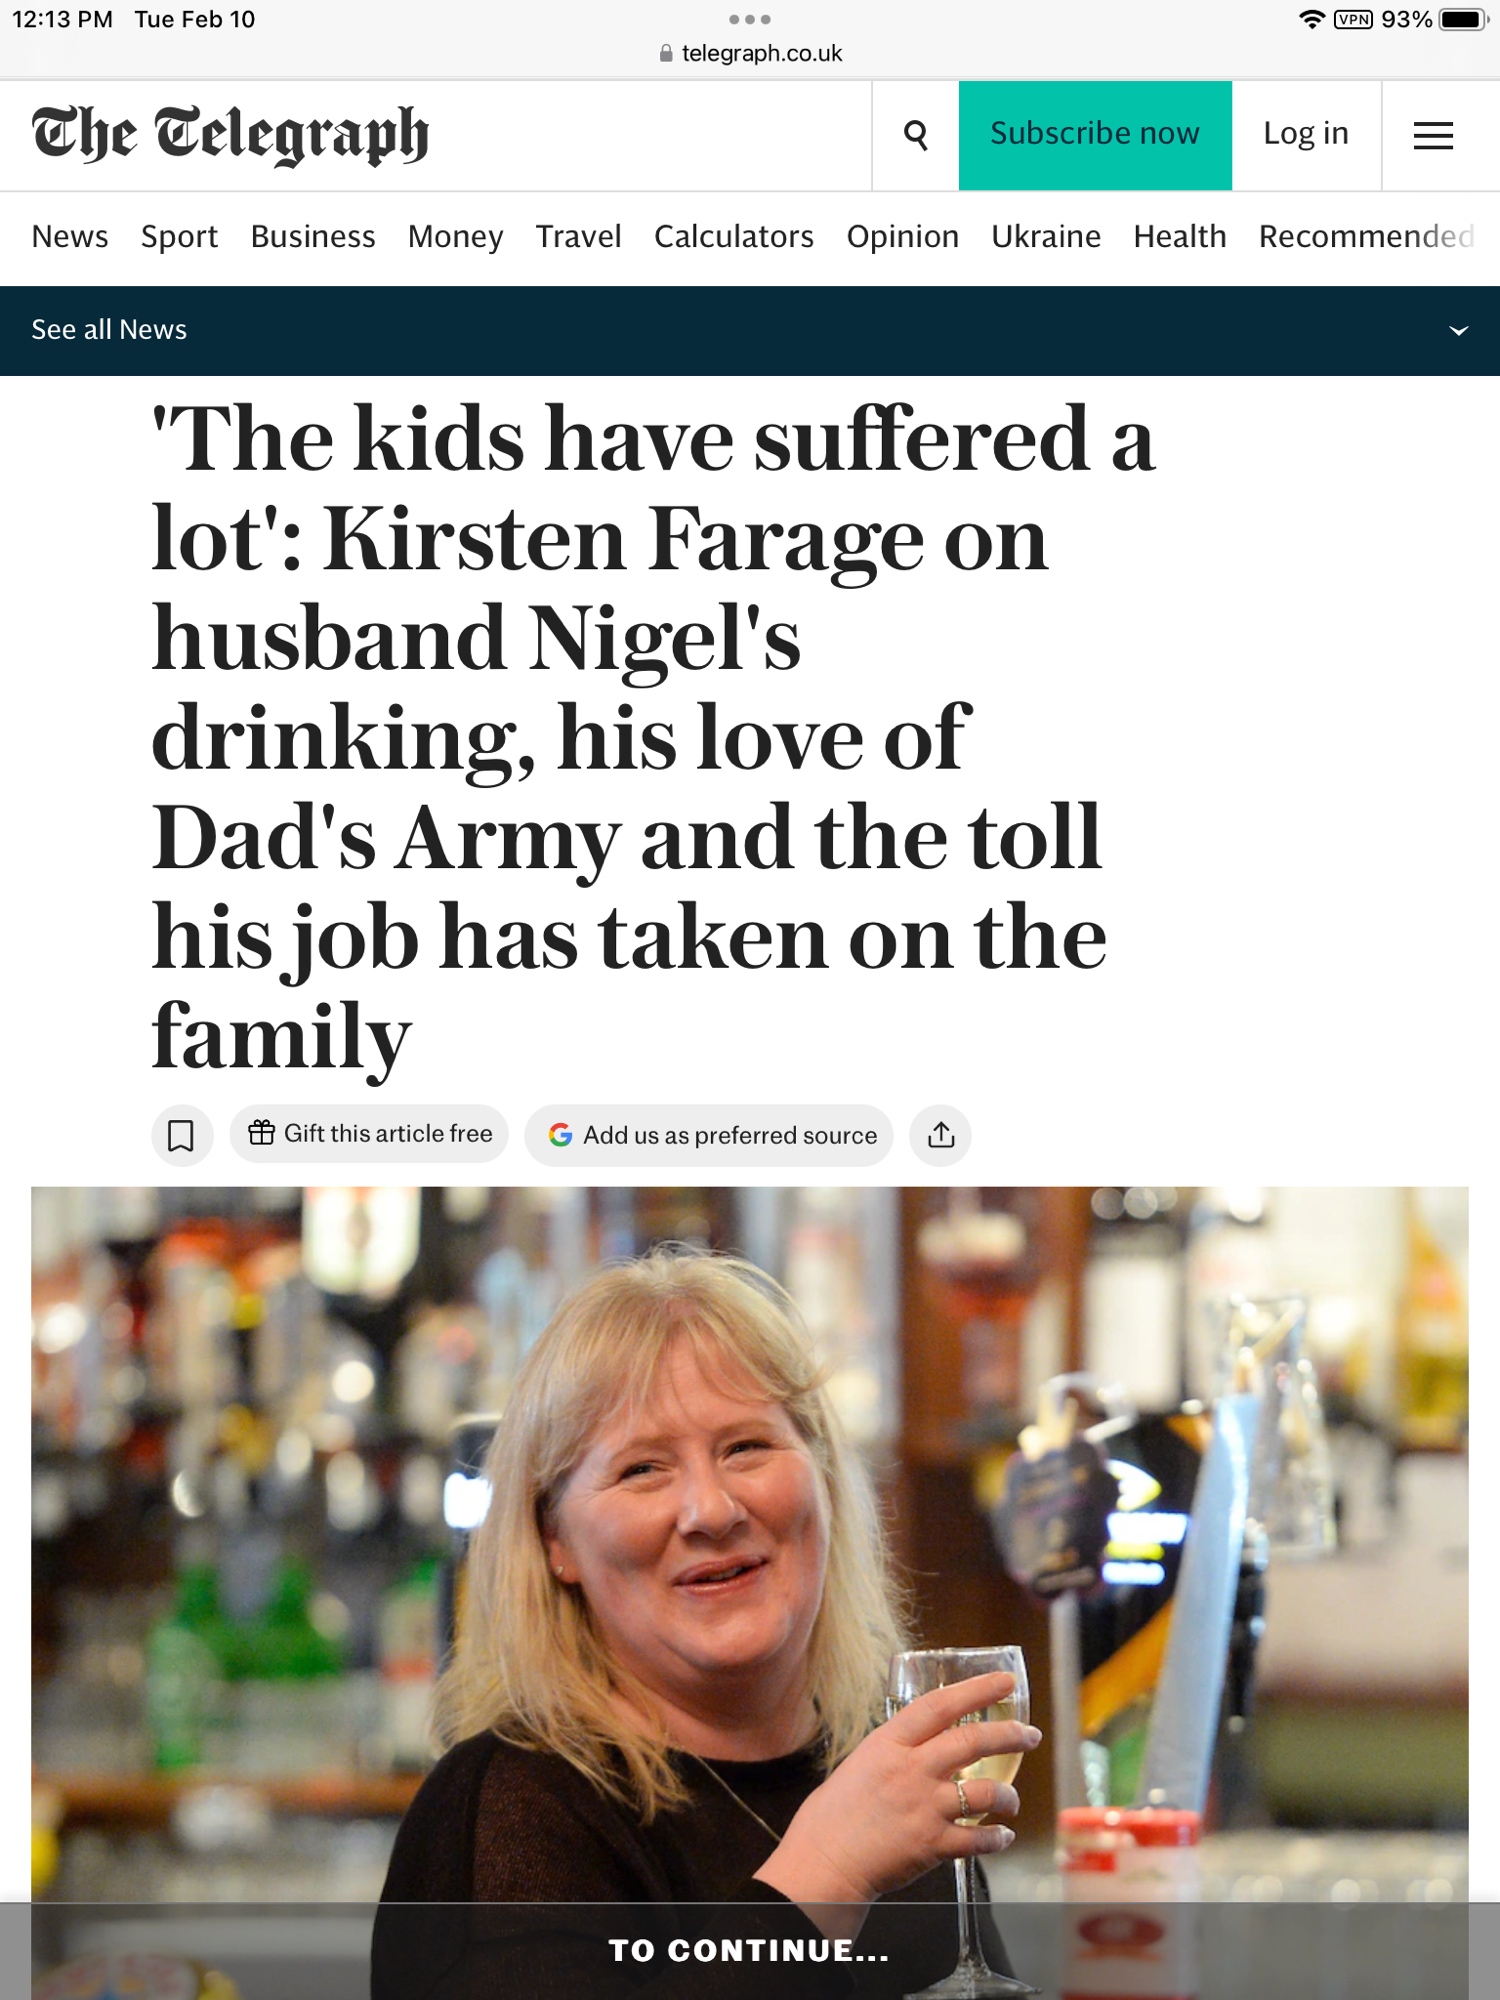Open the Calculators section link
This screenshot has width=1500, height=2000.
click(x=733, y=237)
